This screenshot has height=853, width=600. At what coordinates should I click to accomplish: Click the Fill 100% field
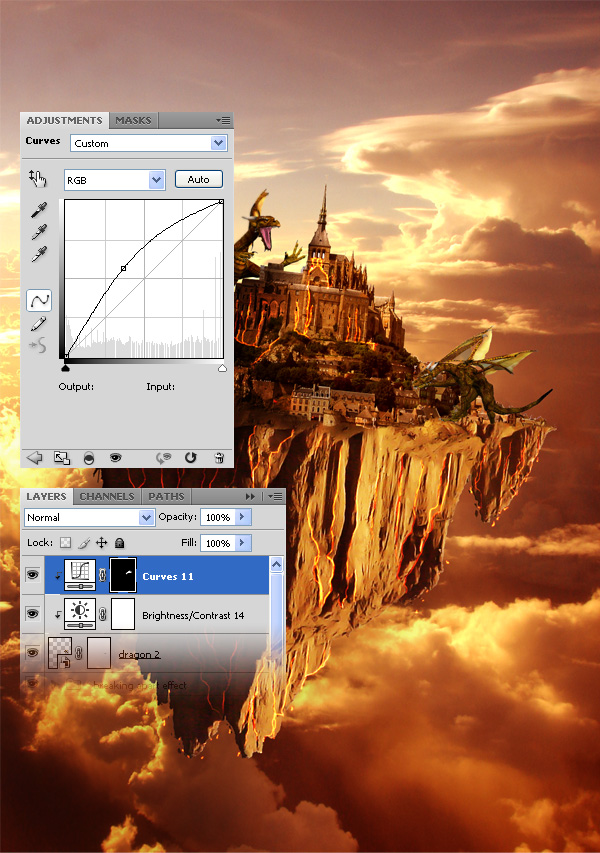pos(218,543)
